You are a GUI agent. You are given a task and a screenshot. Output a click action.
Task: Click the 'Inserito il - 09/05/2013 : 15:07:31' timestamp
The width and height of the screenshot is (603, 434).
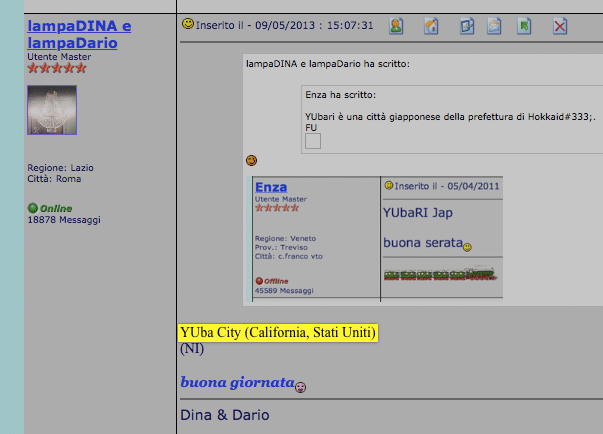285,25
